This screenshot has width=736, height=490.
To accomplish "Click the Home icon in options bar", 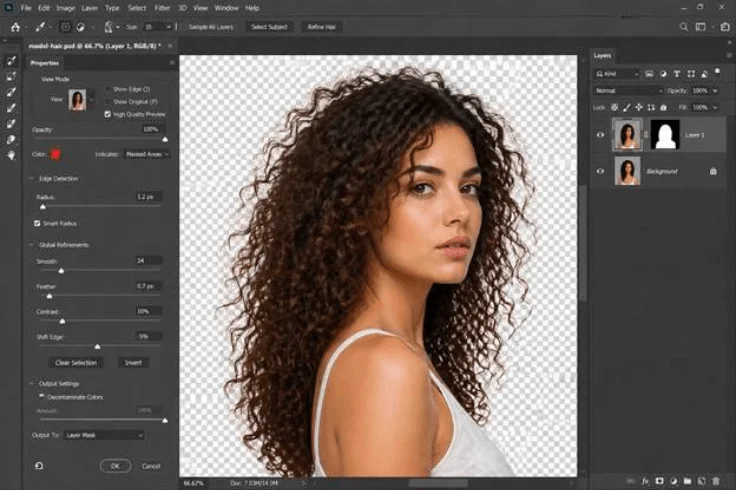I will point(15,27).
